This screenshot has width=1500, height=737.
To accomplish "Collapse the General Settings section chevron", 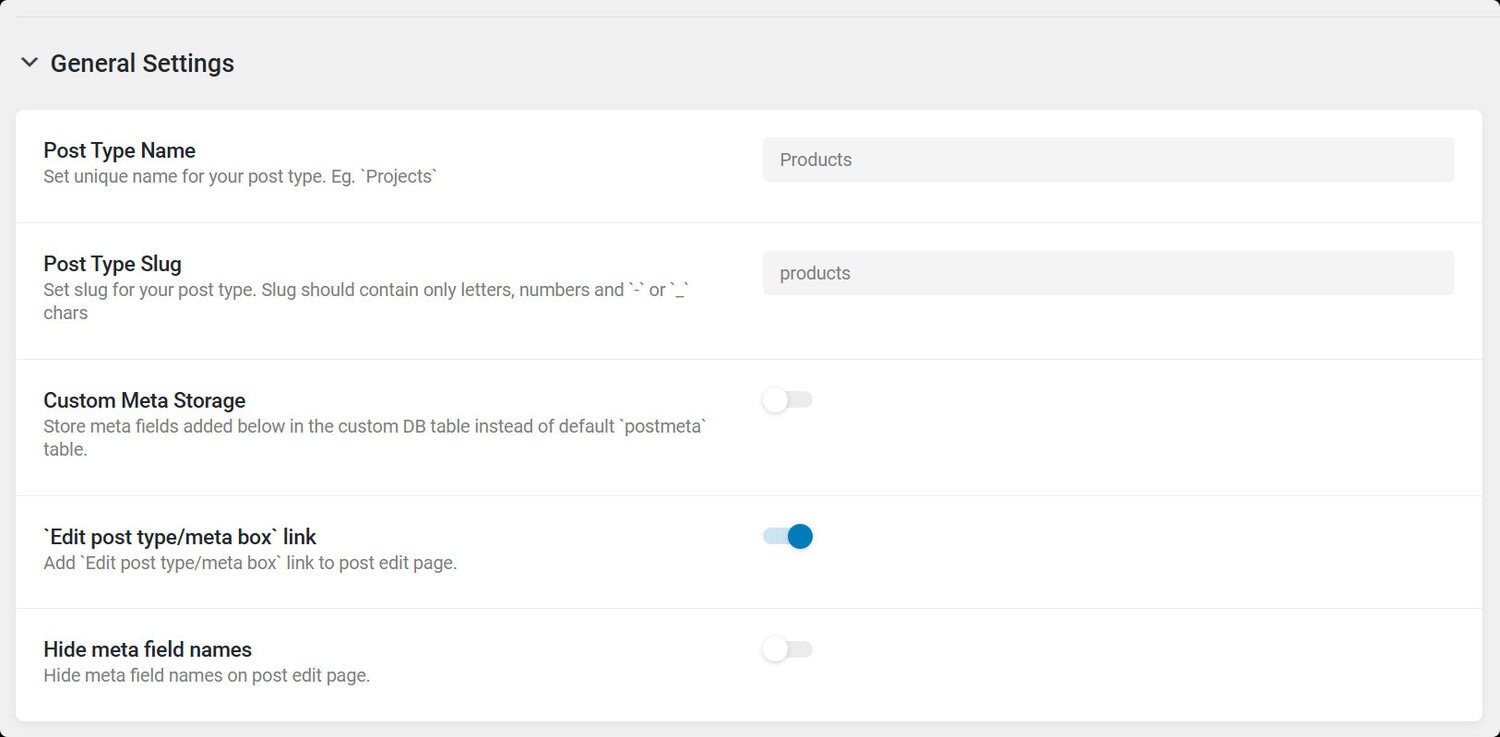I will pyautogui.click(x=29, y=63).
